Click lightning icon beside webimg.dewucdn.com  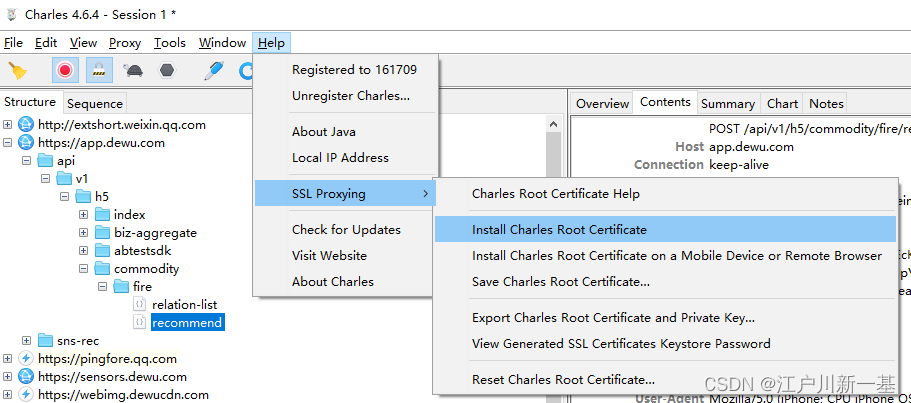tap(26, 394)
